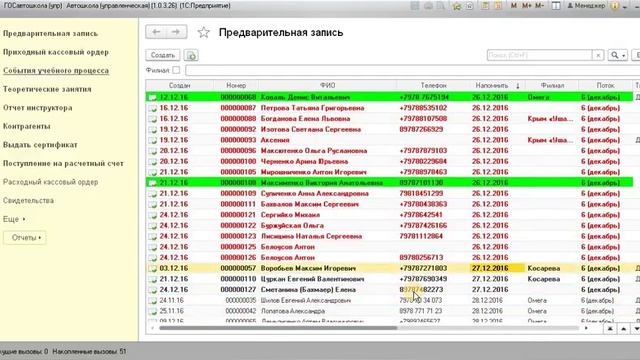This screenshot has height=360, width=640.
Task: Open Контрагенты in the sidebar
Action: pos(27,126)
